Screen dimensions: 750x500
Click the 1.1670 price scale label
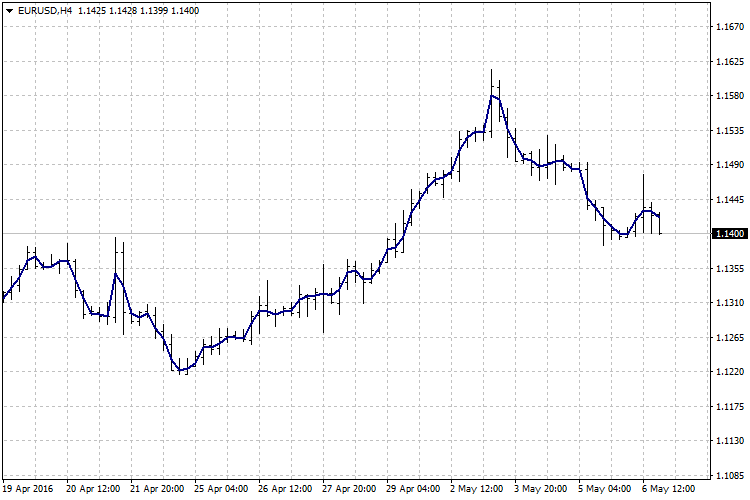click(x=730, y=27)
